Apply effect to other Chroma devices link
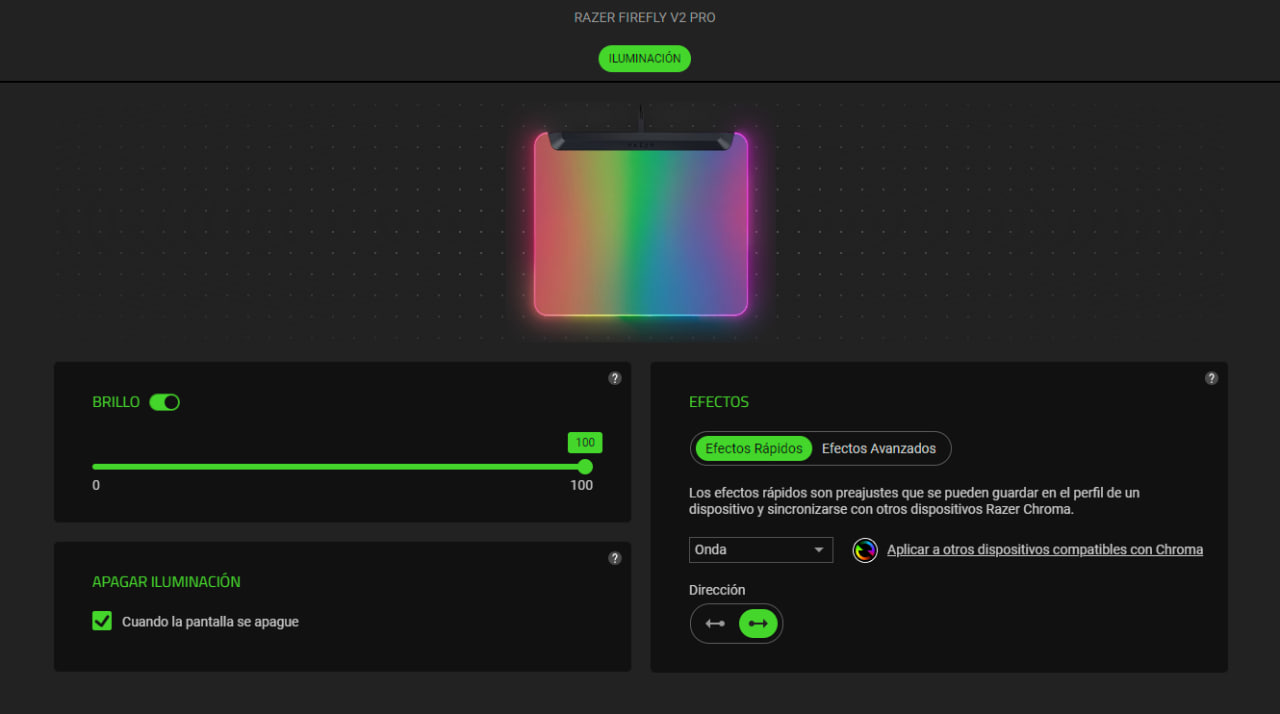 click(x=1045, y=549)
